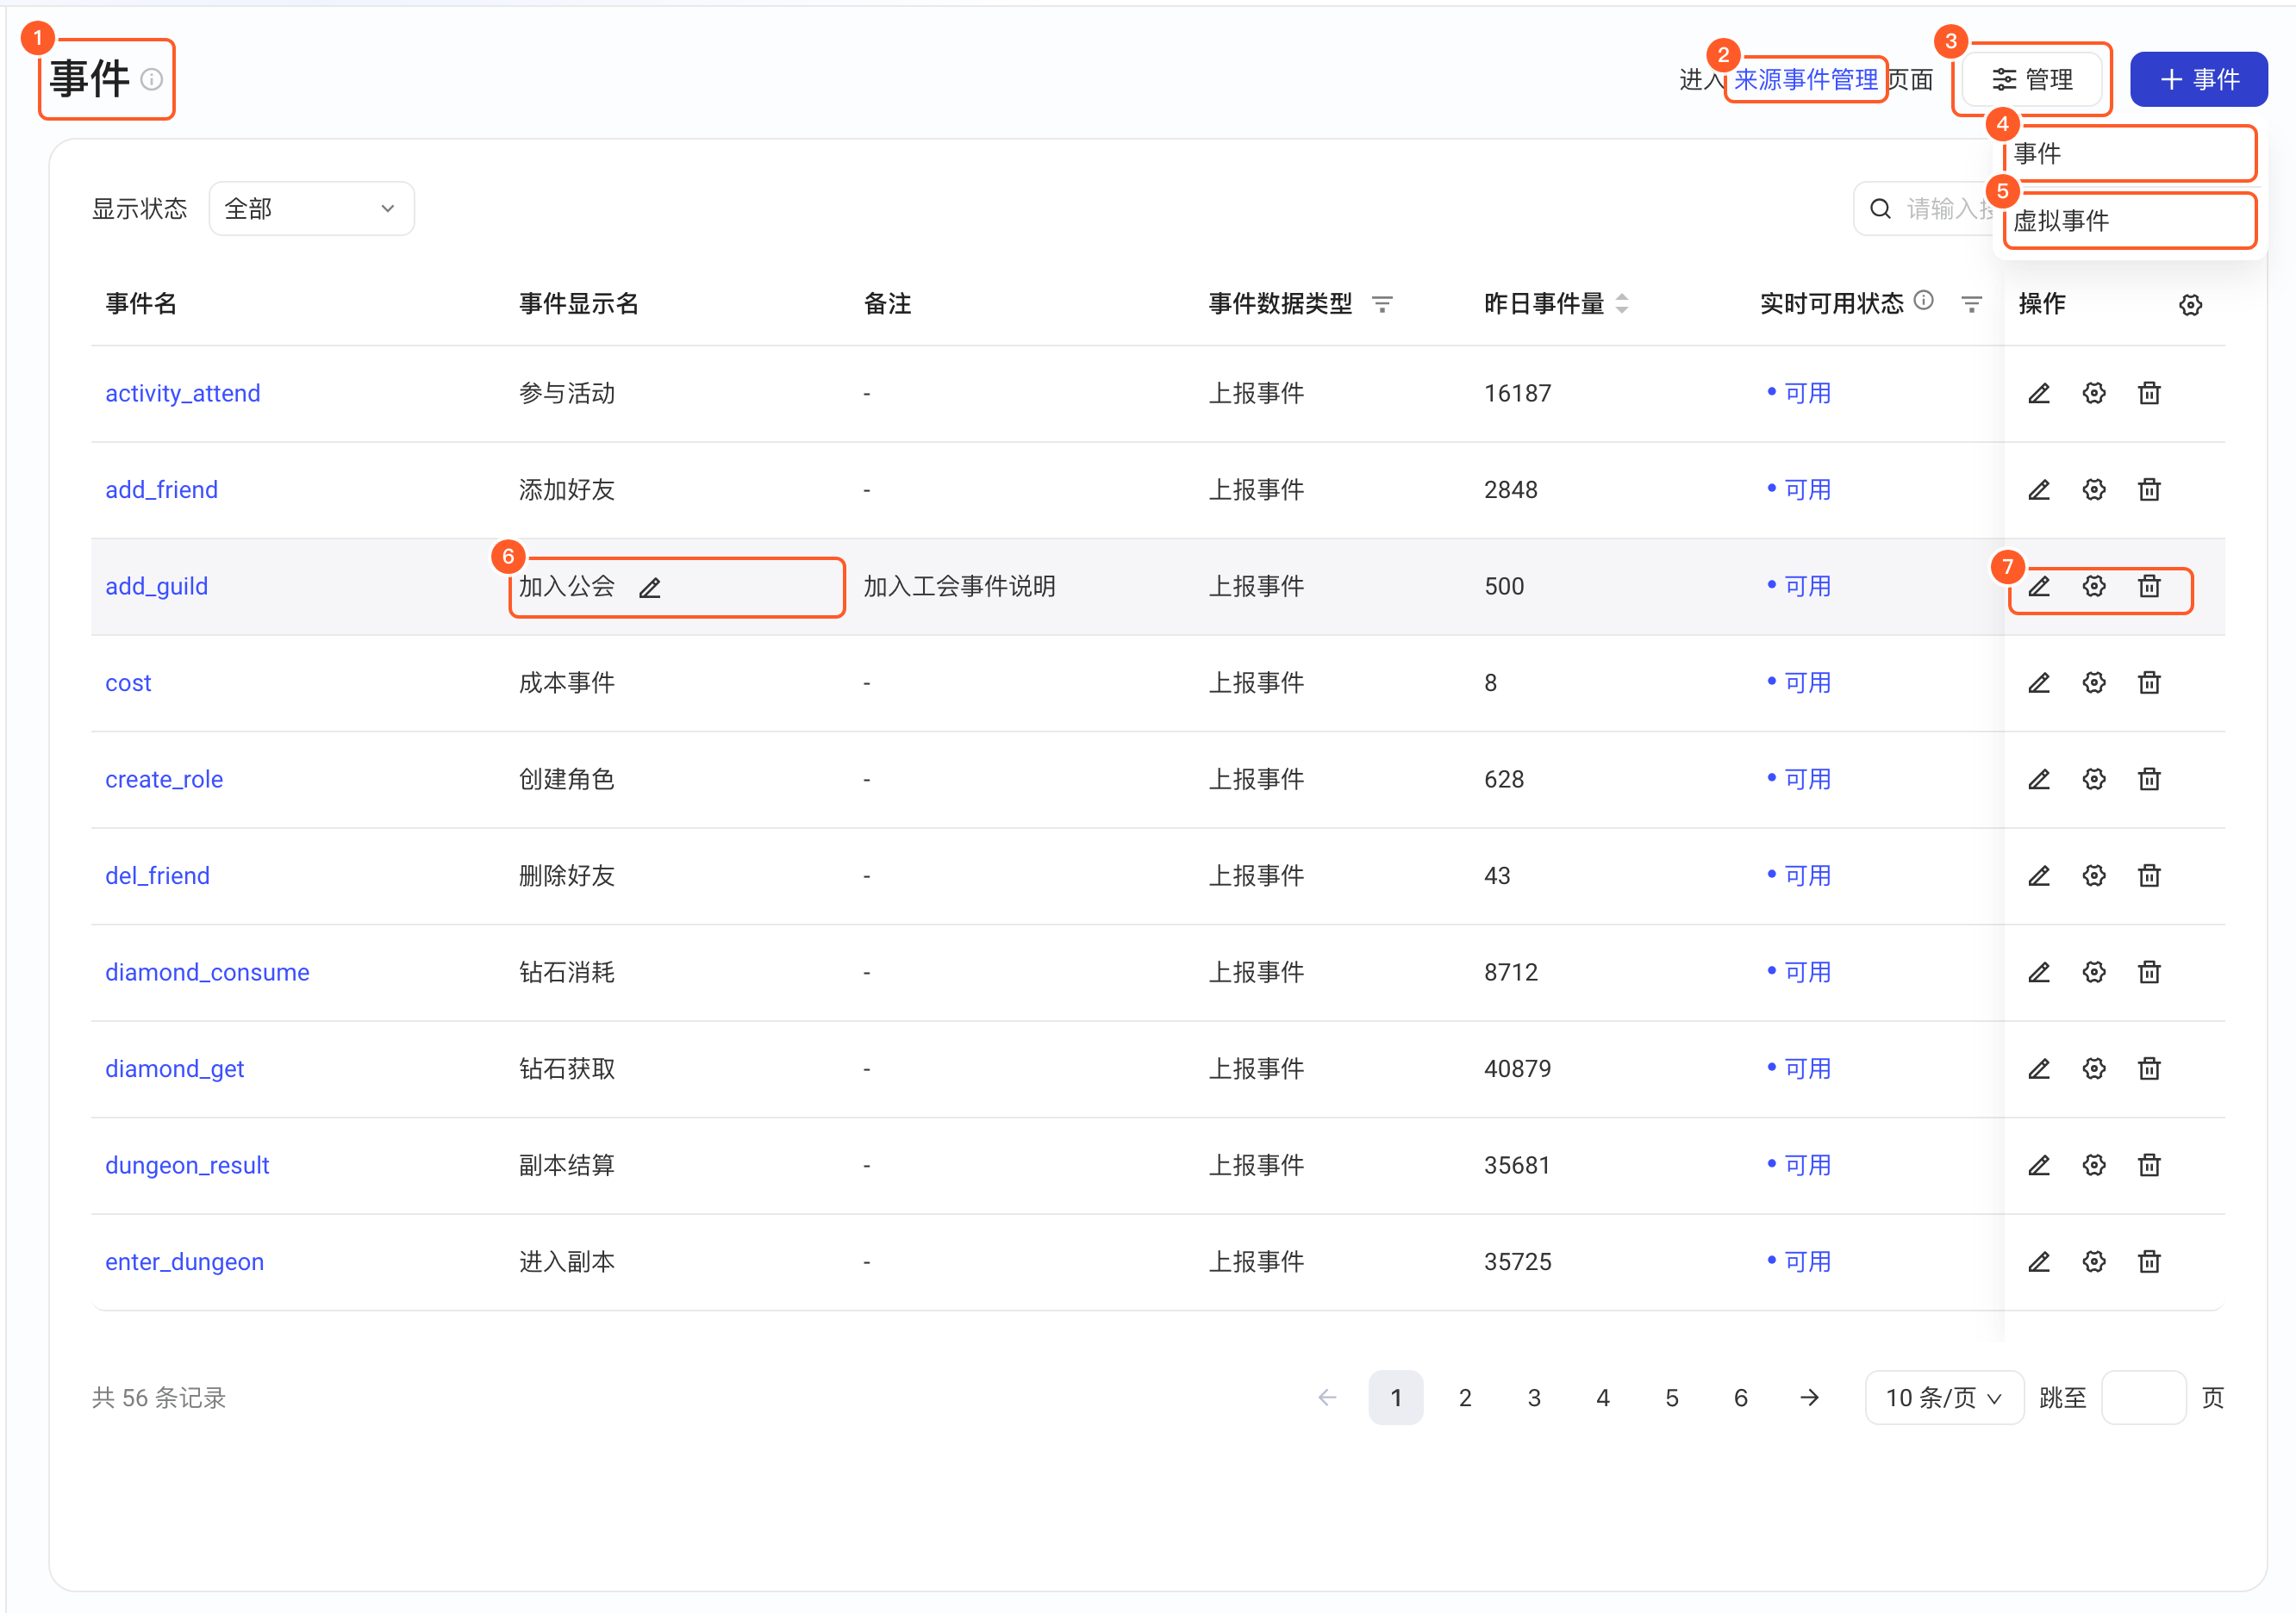Viewport: 2296px width, 1613px height.
Task: Click the info icon beside 事件 title
Action: [x=152, y=79]
